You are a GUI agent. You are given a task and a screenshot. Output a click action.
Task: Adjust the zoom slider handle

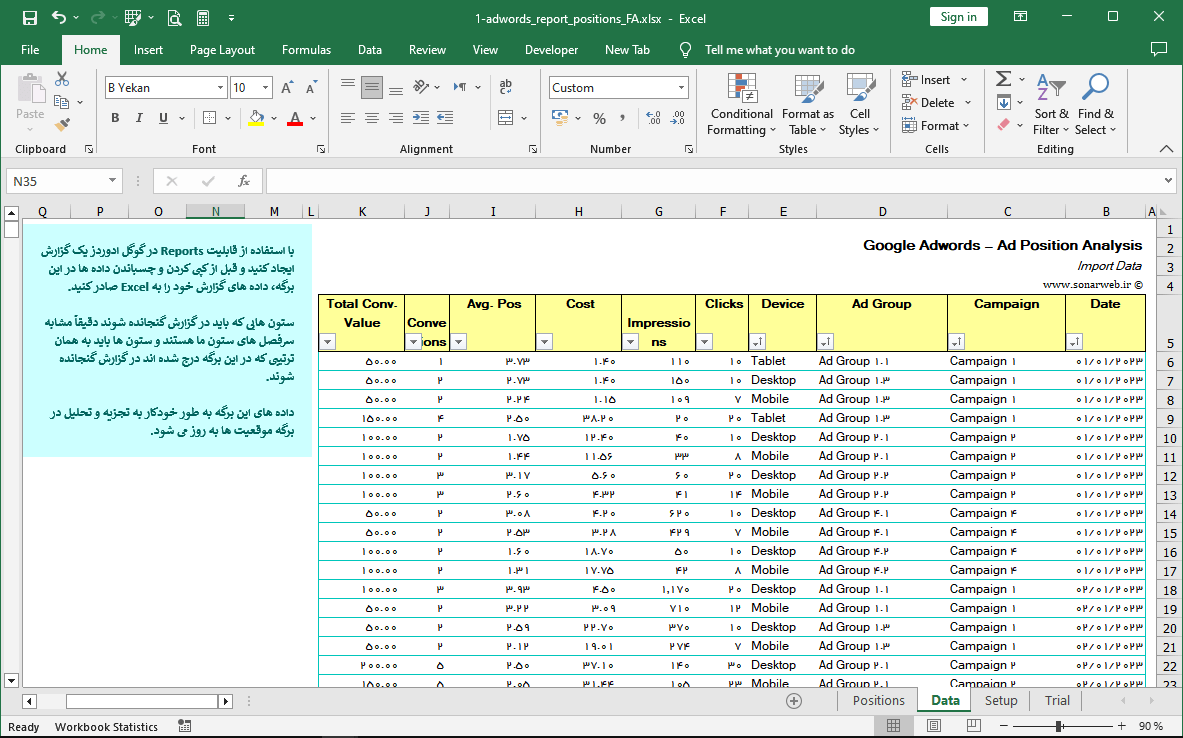point(1059,726)
